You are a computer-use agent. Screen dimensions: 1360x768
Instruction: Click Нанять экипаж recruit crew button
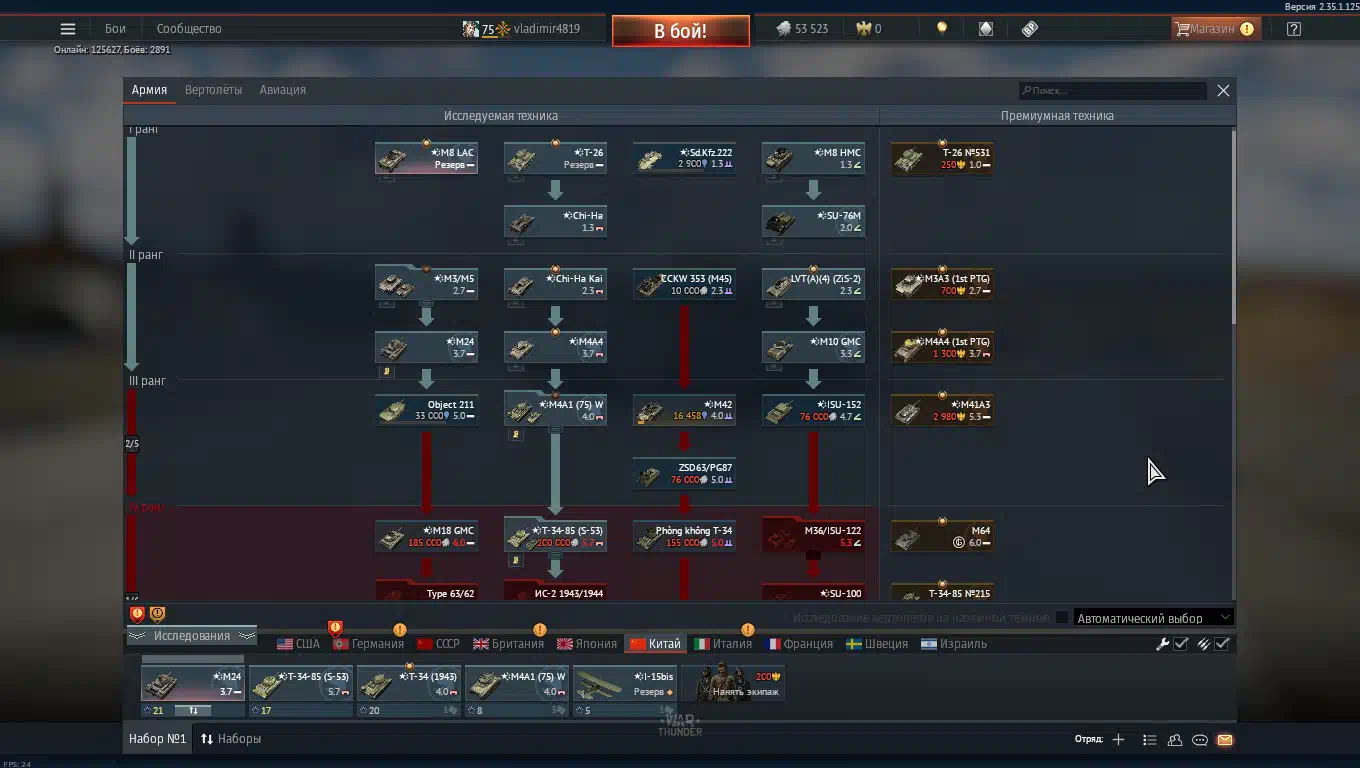click(733, 684)
